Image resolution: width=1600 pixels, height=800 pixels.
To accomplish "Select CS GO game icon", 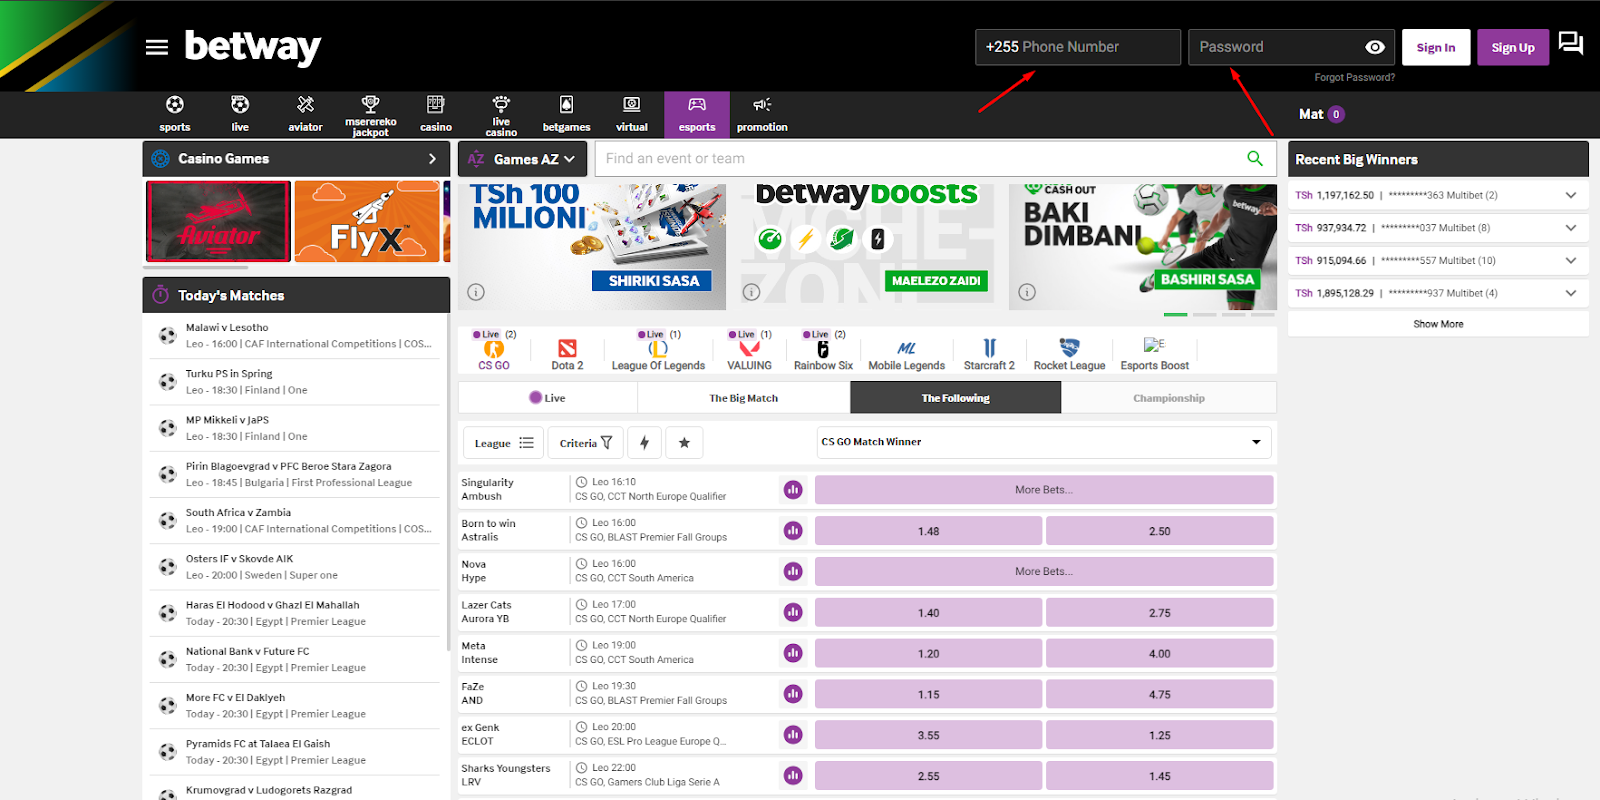I will 494,349.
